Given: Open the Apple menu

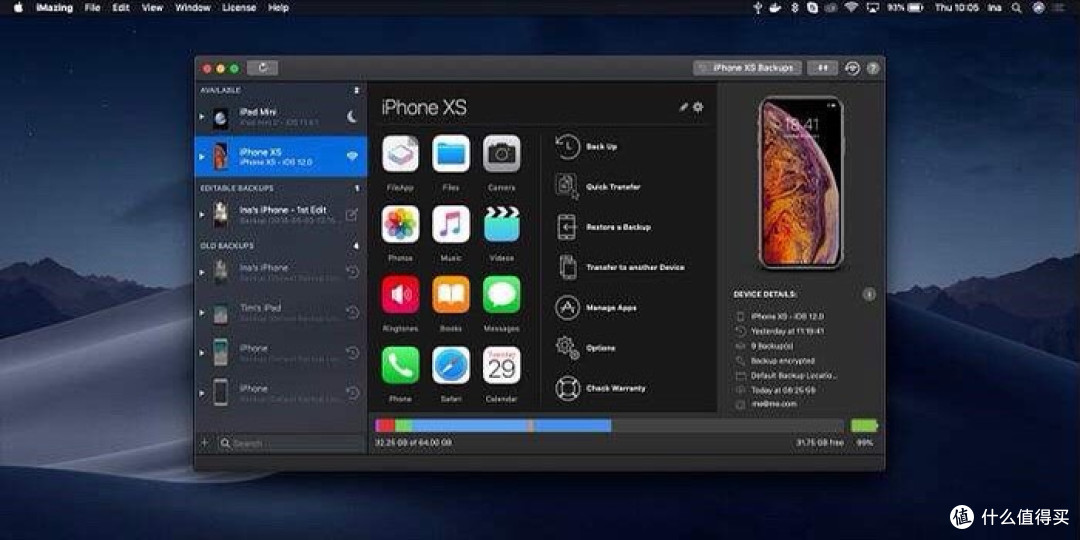Looking at the screenshot, I should coord(19,8).
